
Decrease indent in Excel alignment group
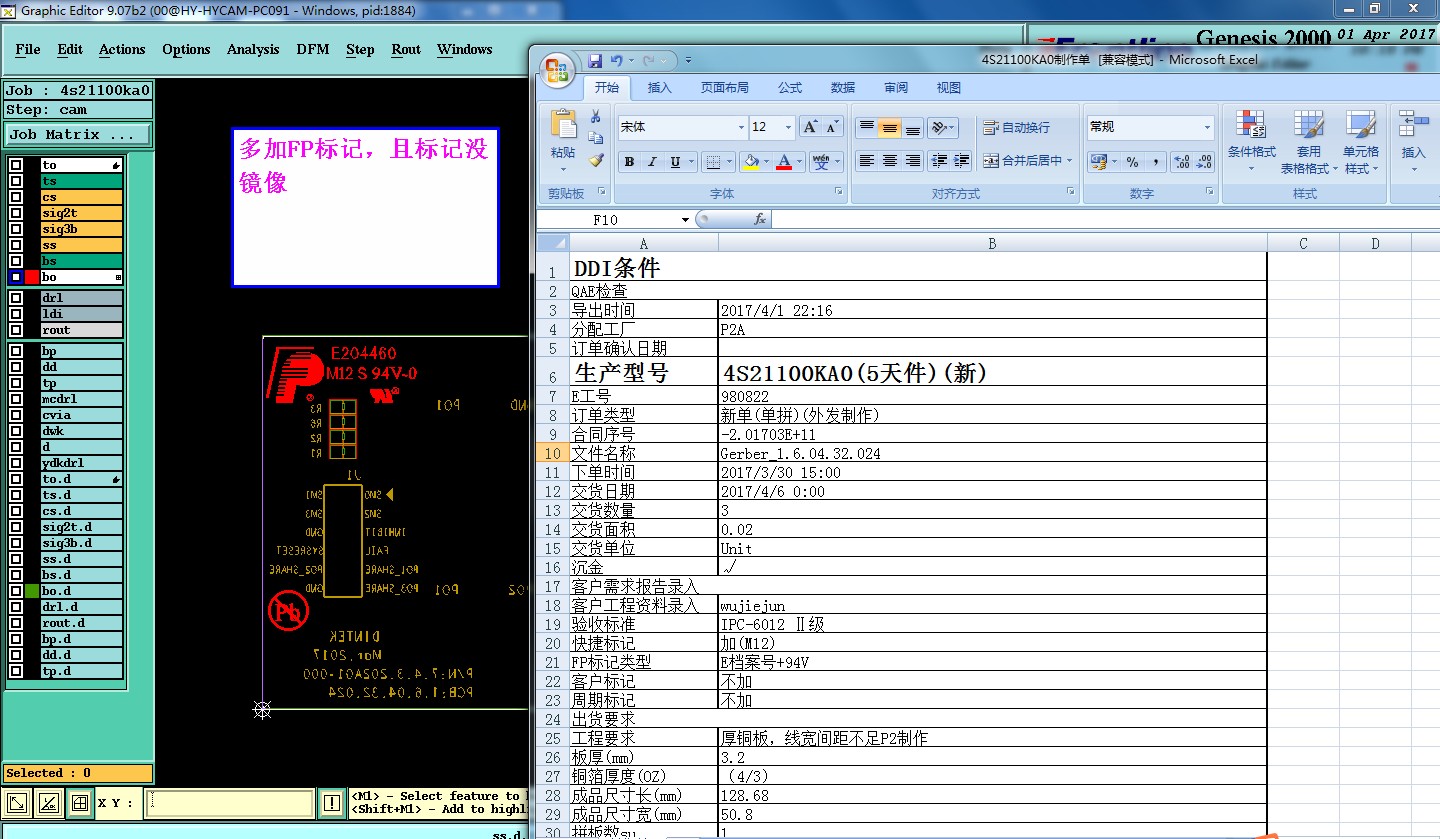tap(939, 161)
